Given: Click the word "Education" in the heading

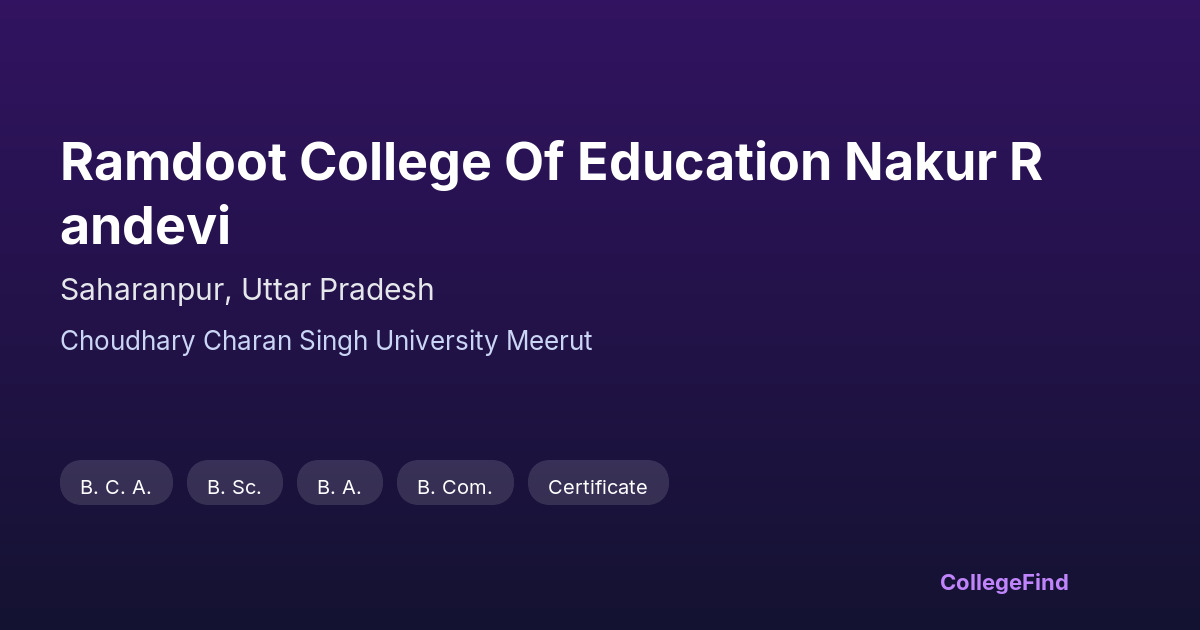Looking at the screenshot, I should 704,163.
